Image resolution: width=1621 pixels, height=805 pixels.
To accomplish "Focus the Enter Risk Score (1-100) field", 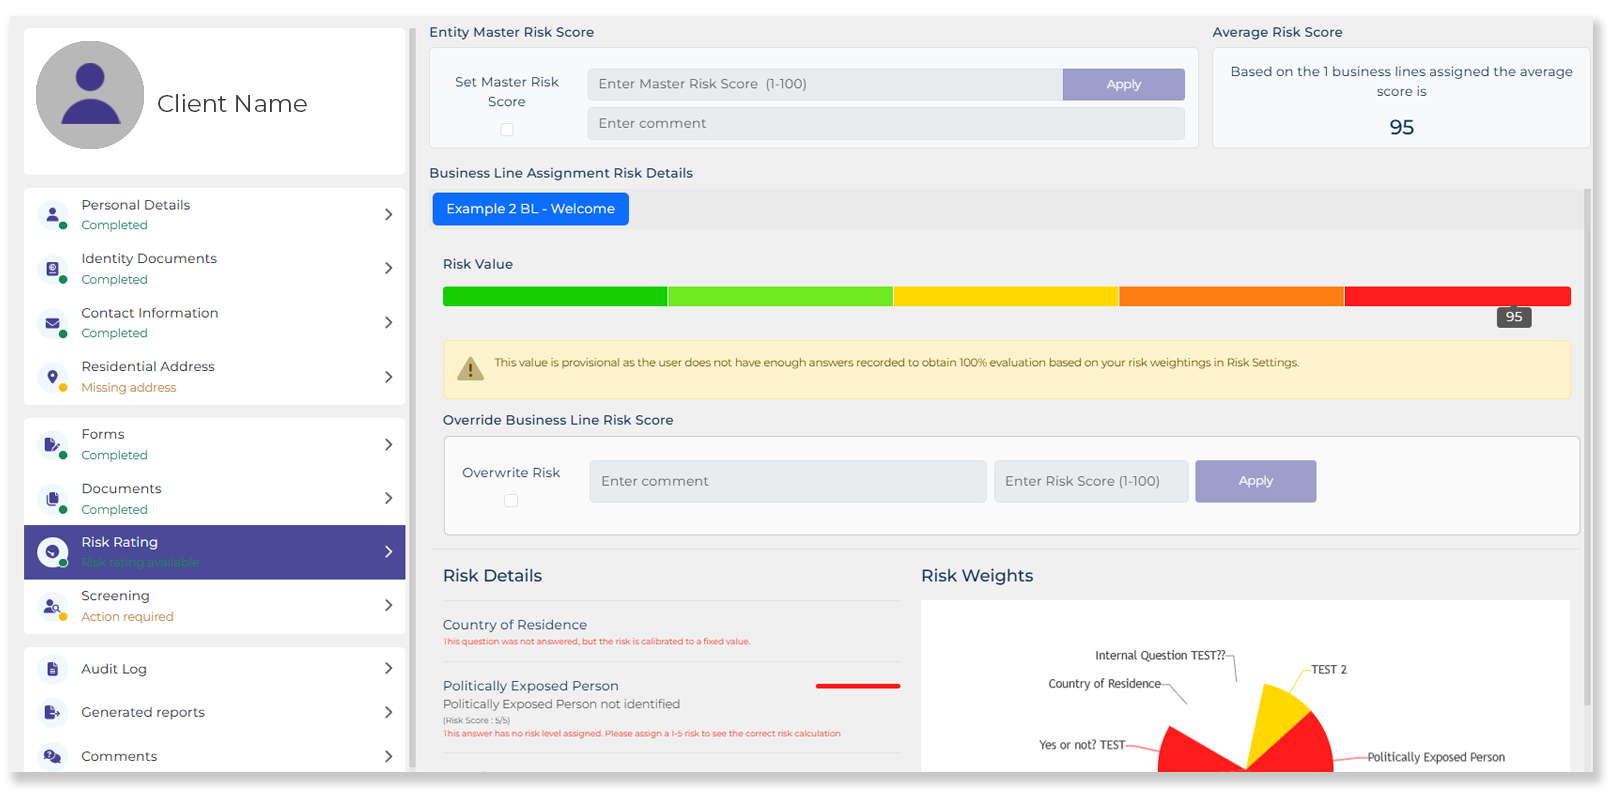I will coord(1091,481).
